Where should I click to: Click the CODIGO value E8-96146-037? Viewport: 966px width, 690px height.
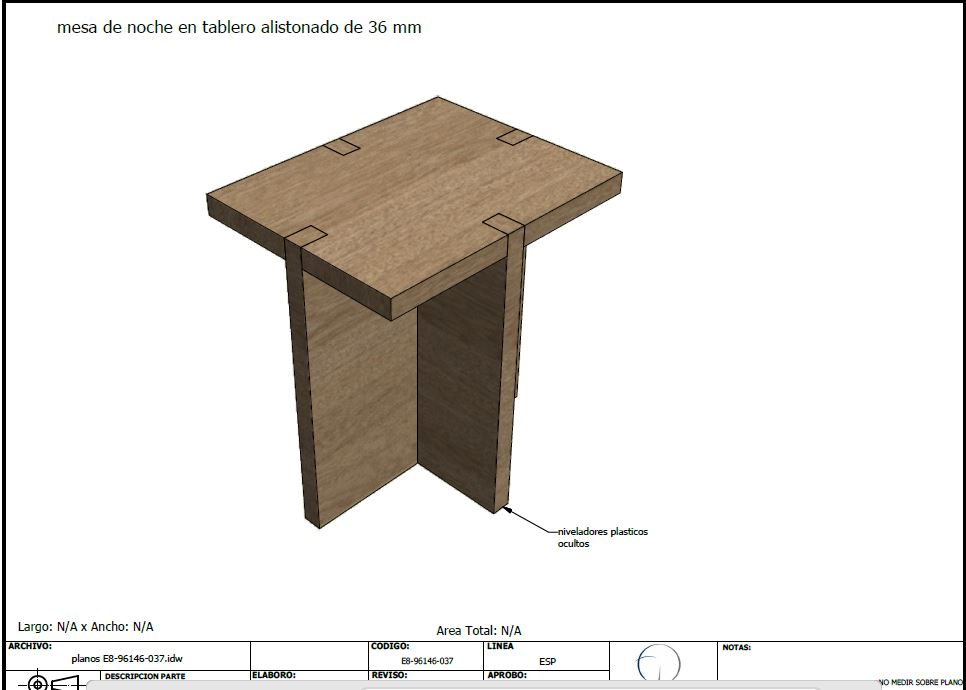427,661
